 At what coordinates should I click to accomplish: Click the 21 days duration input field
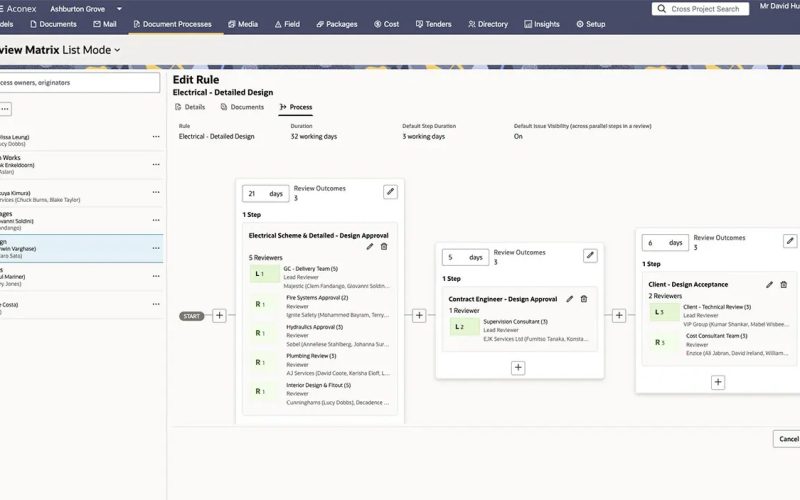[255, 193]
